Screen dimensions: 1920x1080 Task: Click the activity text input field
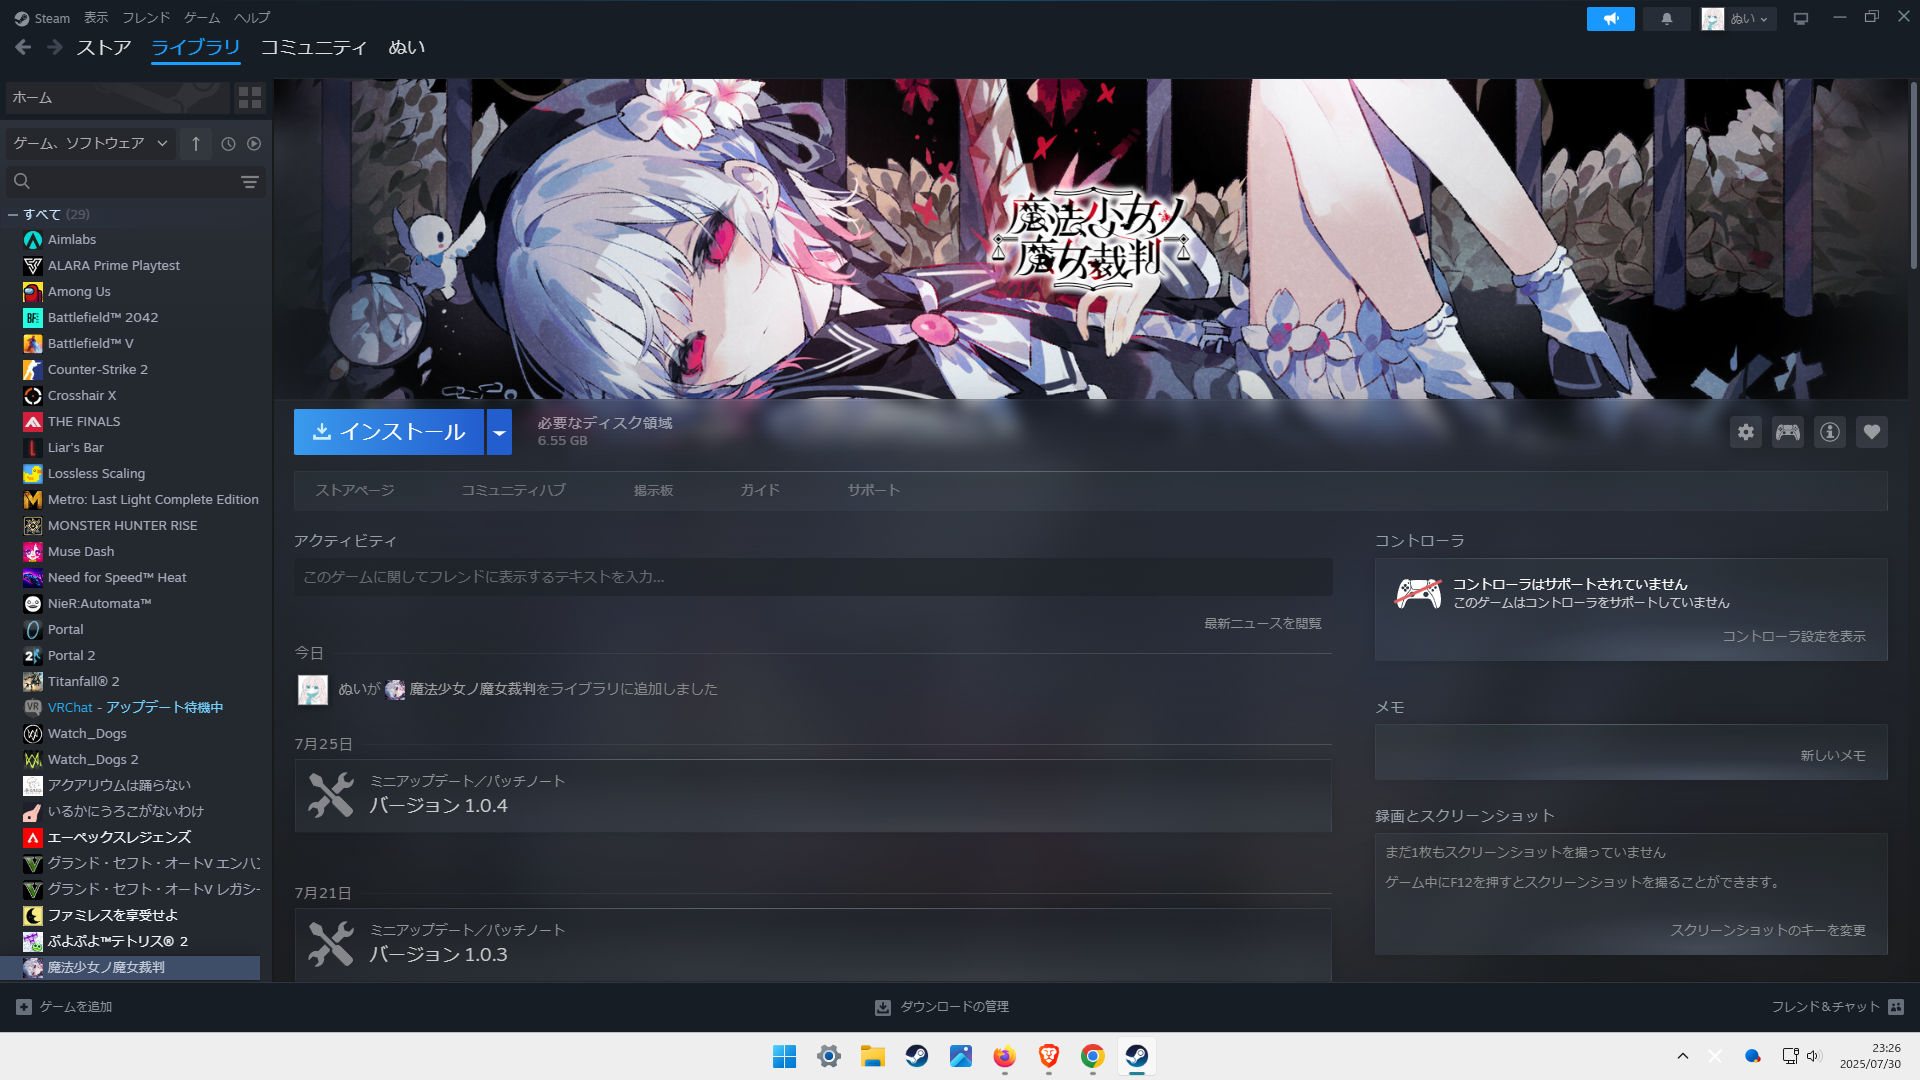tap(813, 577)
